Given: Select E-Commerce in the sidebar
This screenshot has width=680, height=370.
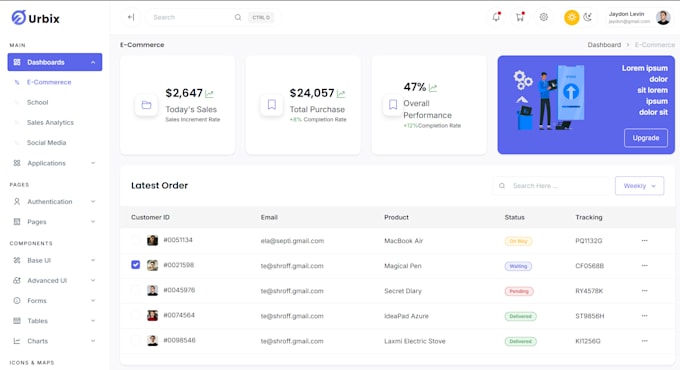Looking at the screenshot, I should click(x=49, y=82).
